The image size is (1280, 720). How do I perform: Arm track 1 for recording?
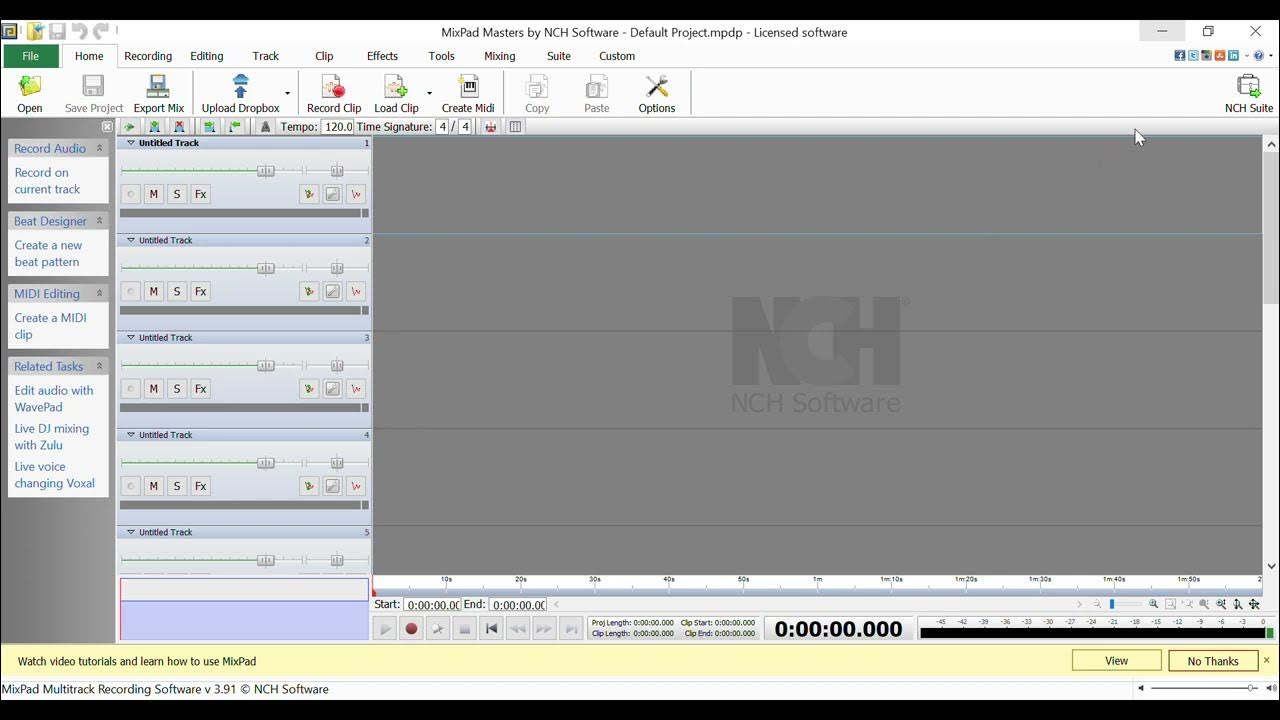tap(130, 194)
